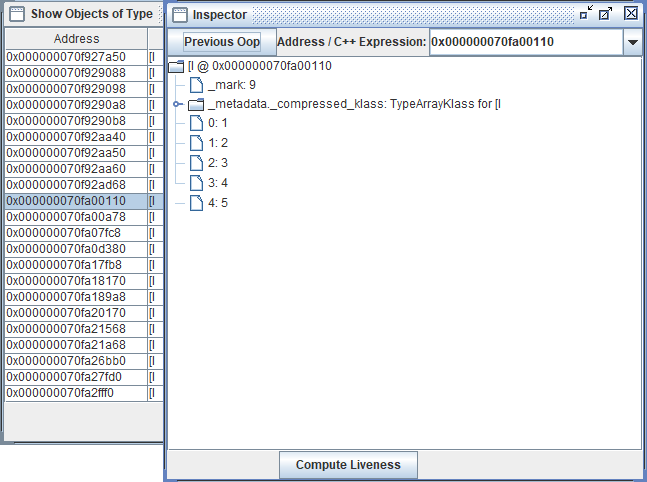Click the Show Objects of Type window icon
The width and height of the screenshot is (647, 482).
click(x=16, y=14)
